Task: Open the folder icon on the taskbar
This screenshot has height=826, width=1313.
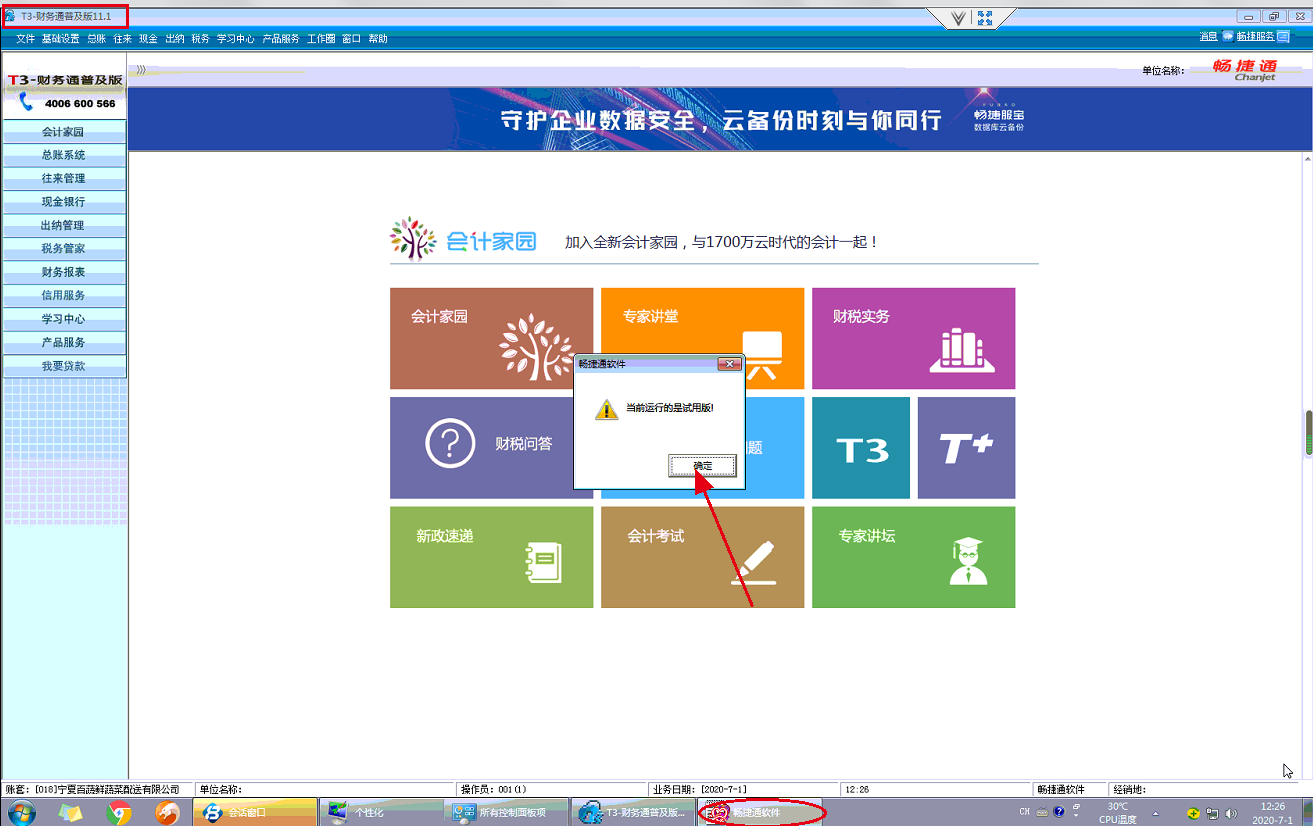Action: [71, 812]
